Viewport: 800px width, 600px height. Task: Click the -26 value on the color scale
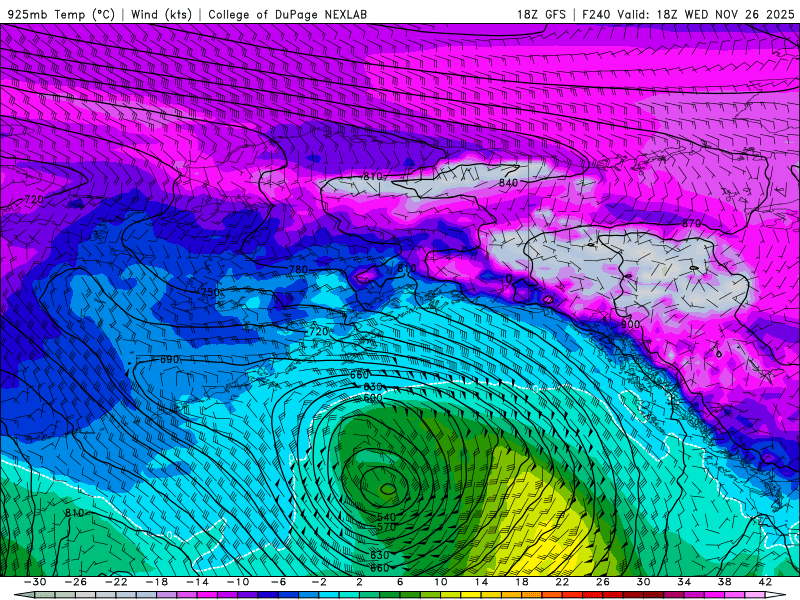pos(76,582)
